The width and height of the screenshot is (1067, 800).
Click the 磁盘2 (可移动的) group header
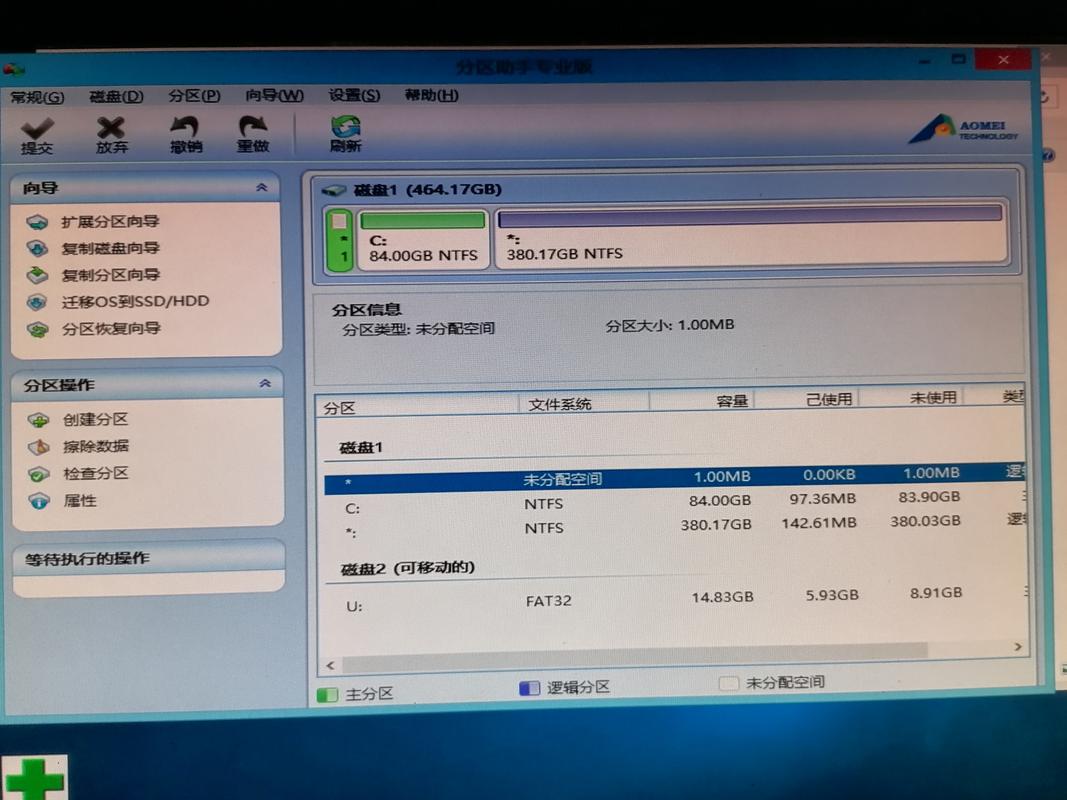click(x=408, y=568)
